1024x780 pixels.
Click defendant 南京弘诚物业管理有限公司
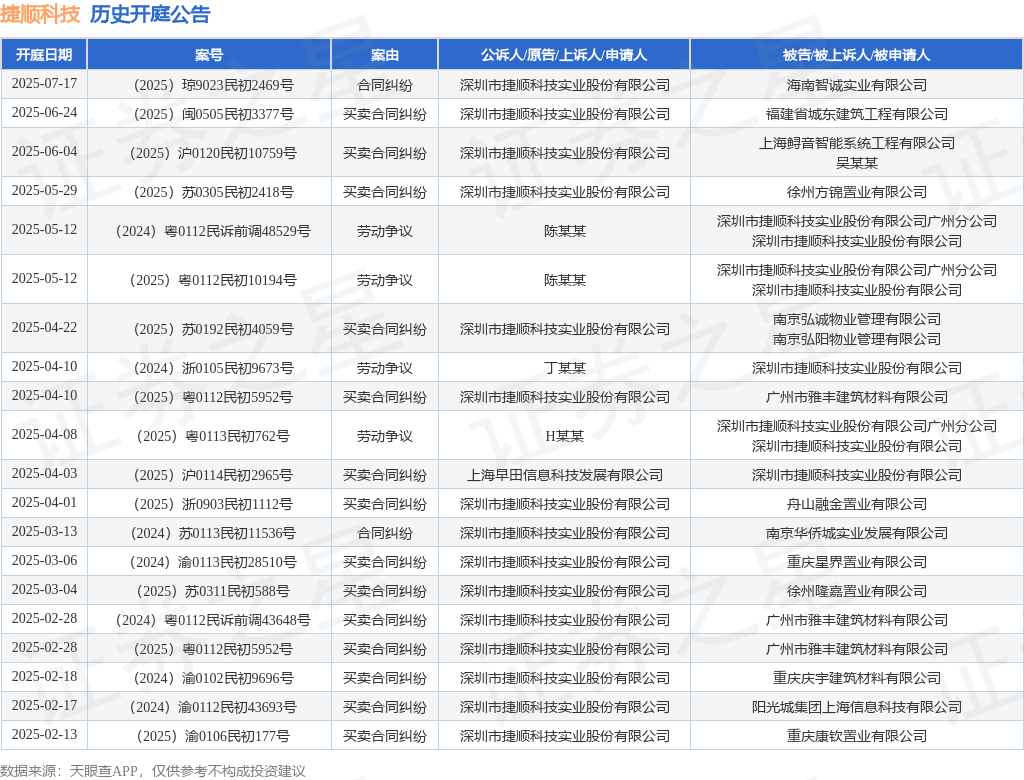pyautogui.click(x=857, y=319)
